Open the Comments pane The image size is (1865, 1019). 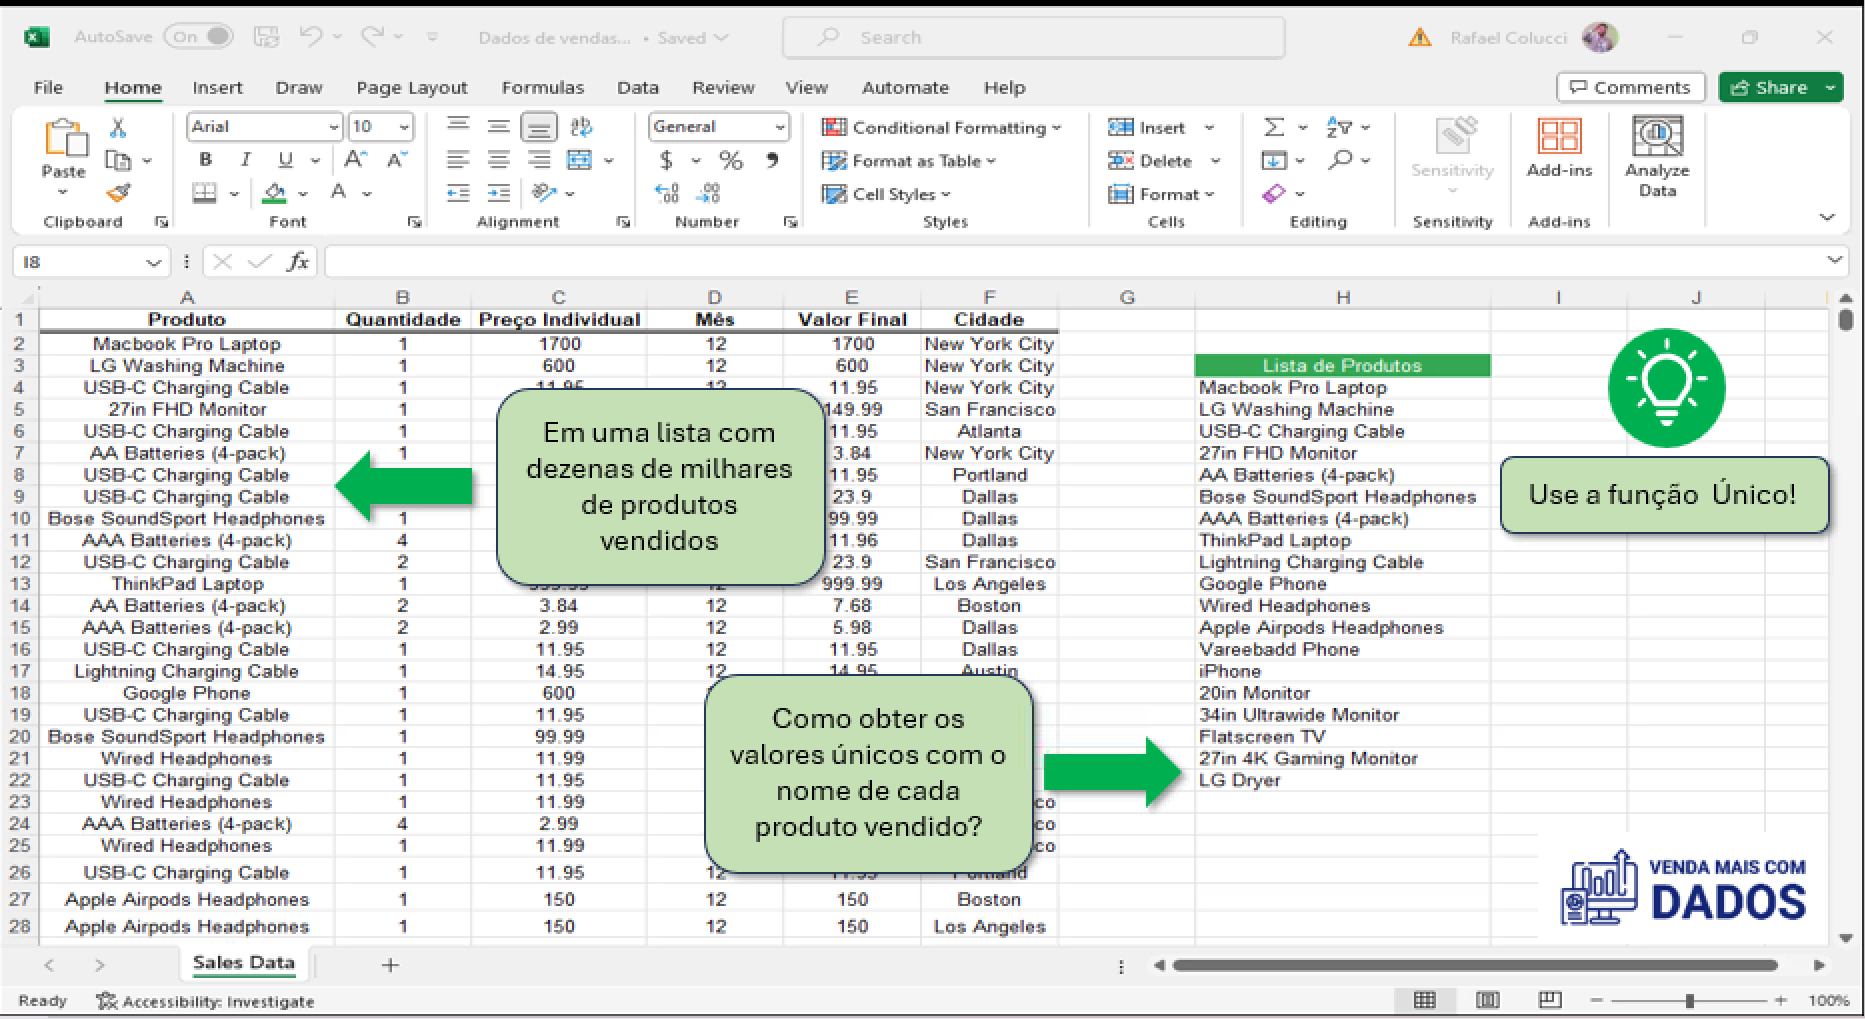click(1630, 87)
